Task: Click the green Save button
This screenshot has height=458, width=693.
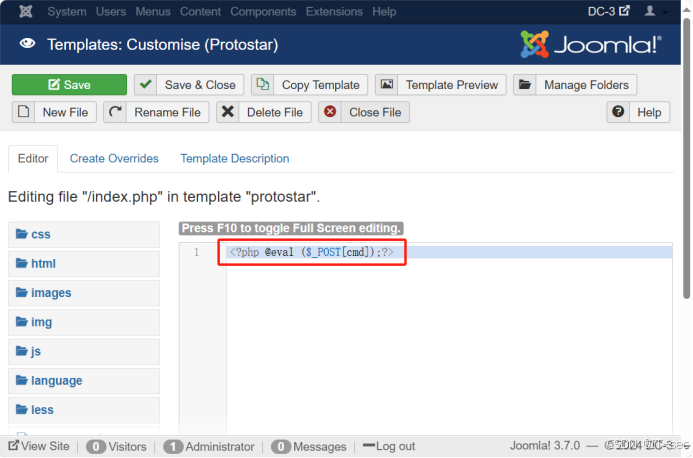Action: [69, 84]
